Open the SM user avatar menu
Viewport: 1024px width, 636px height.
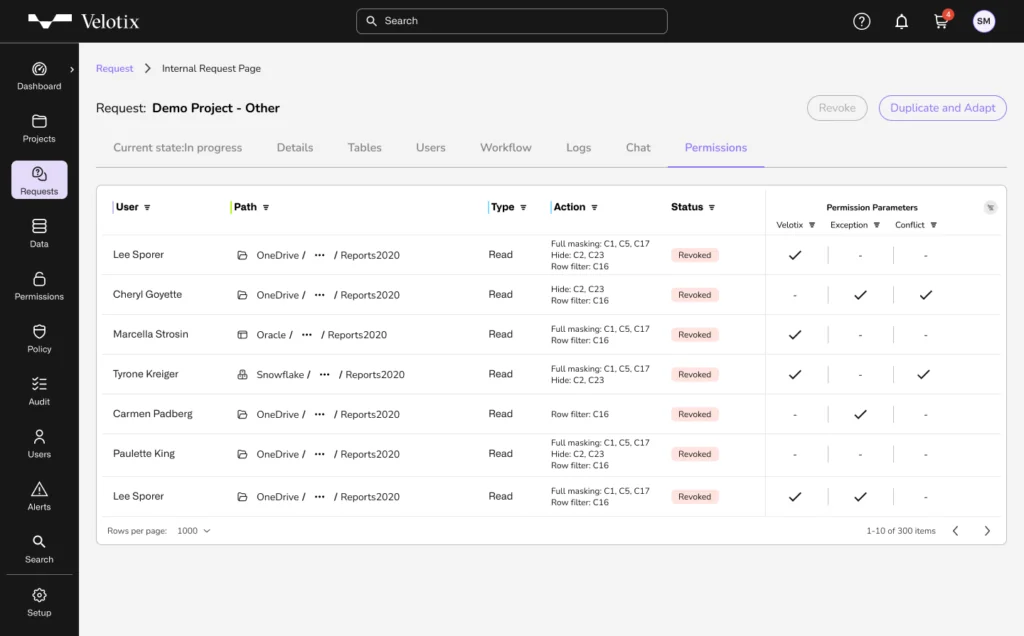984,22
